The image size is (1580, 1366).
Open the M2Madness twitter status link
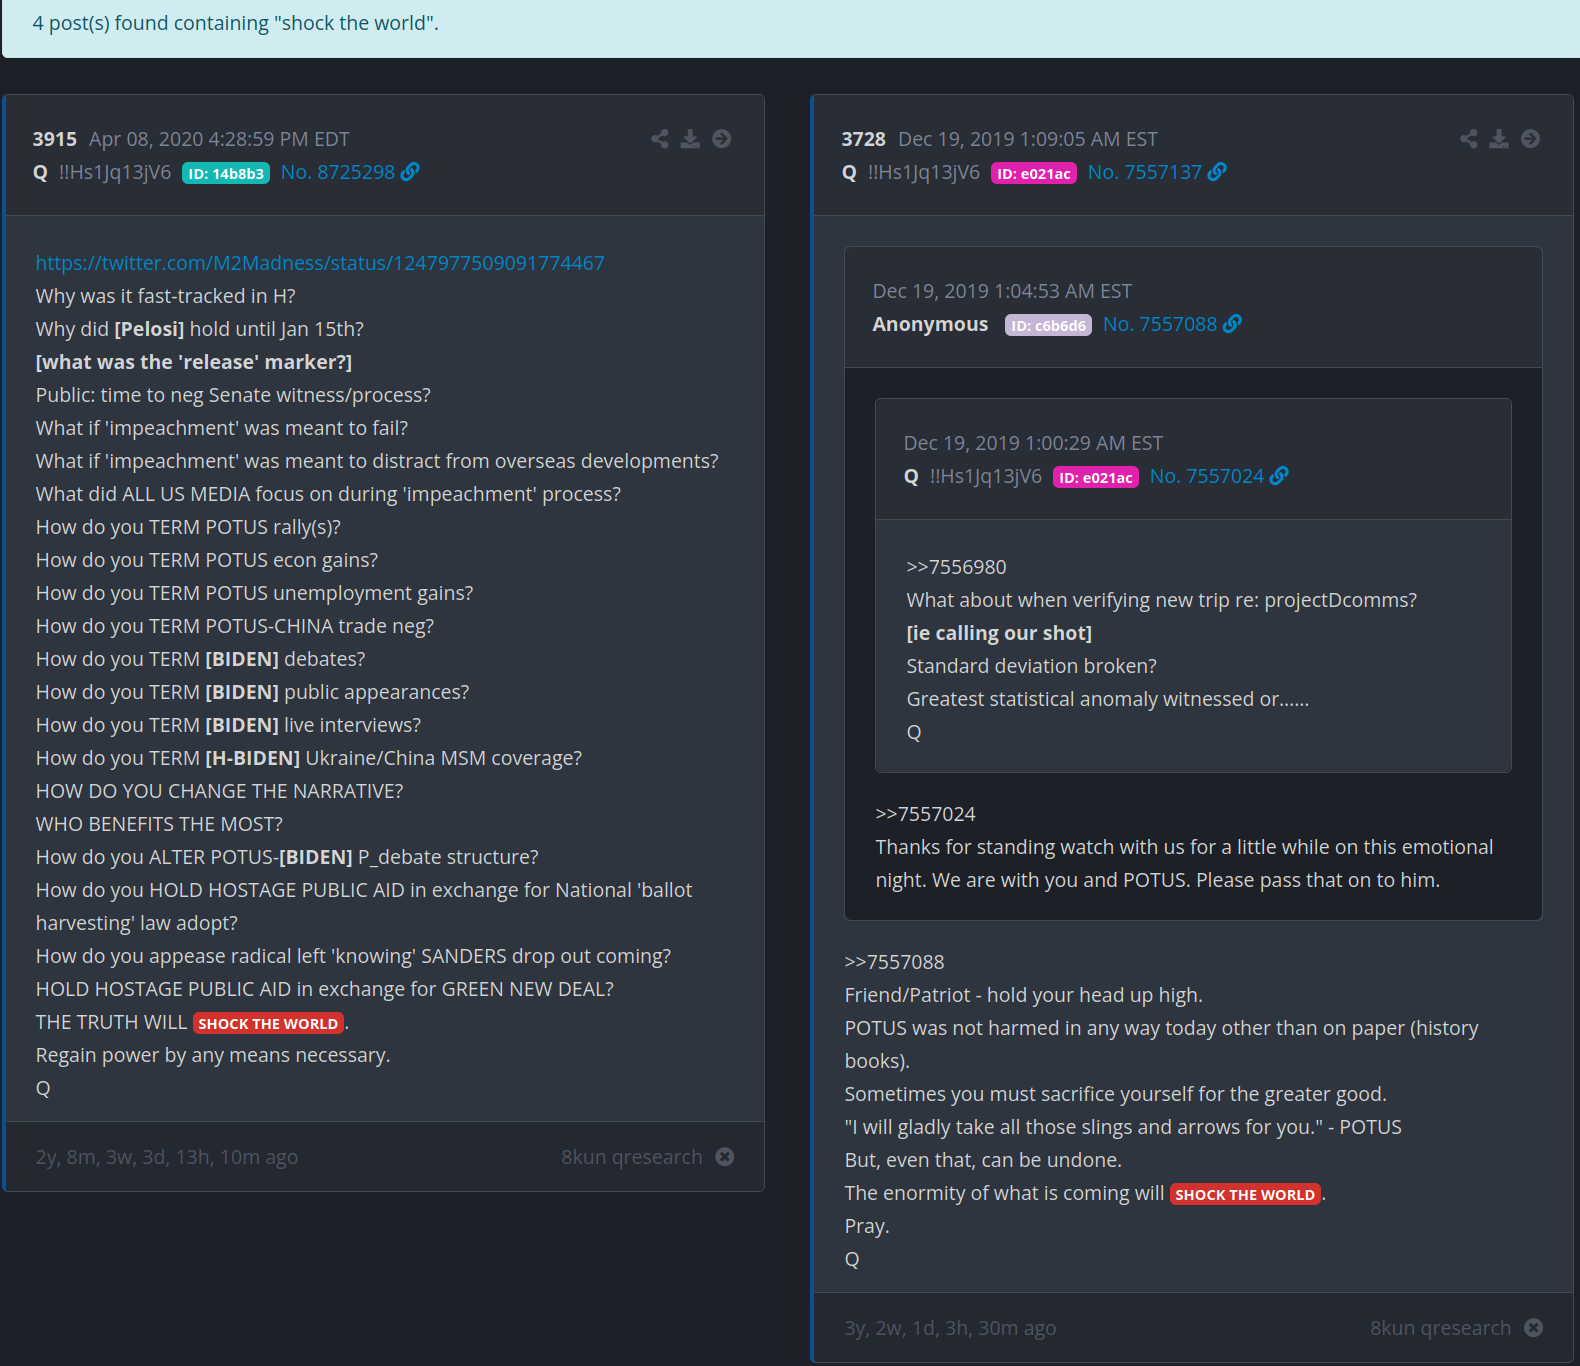pyautogui.click(x=320, y=263)
